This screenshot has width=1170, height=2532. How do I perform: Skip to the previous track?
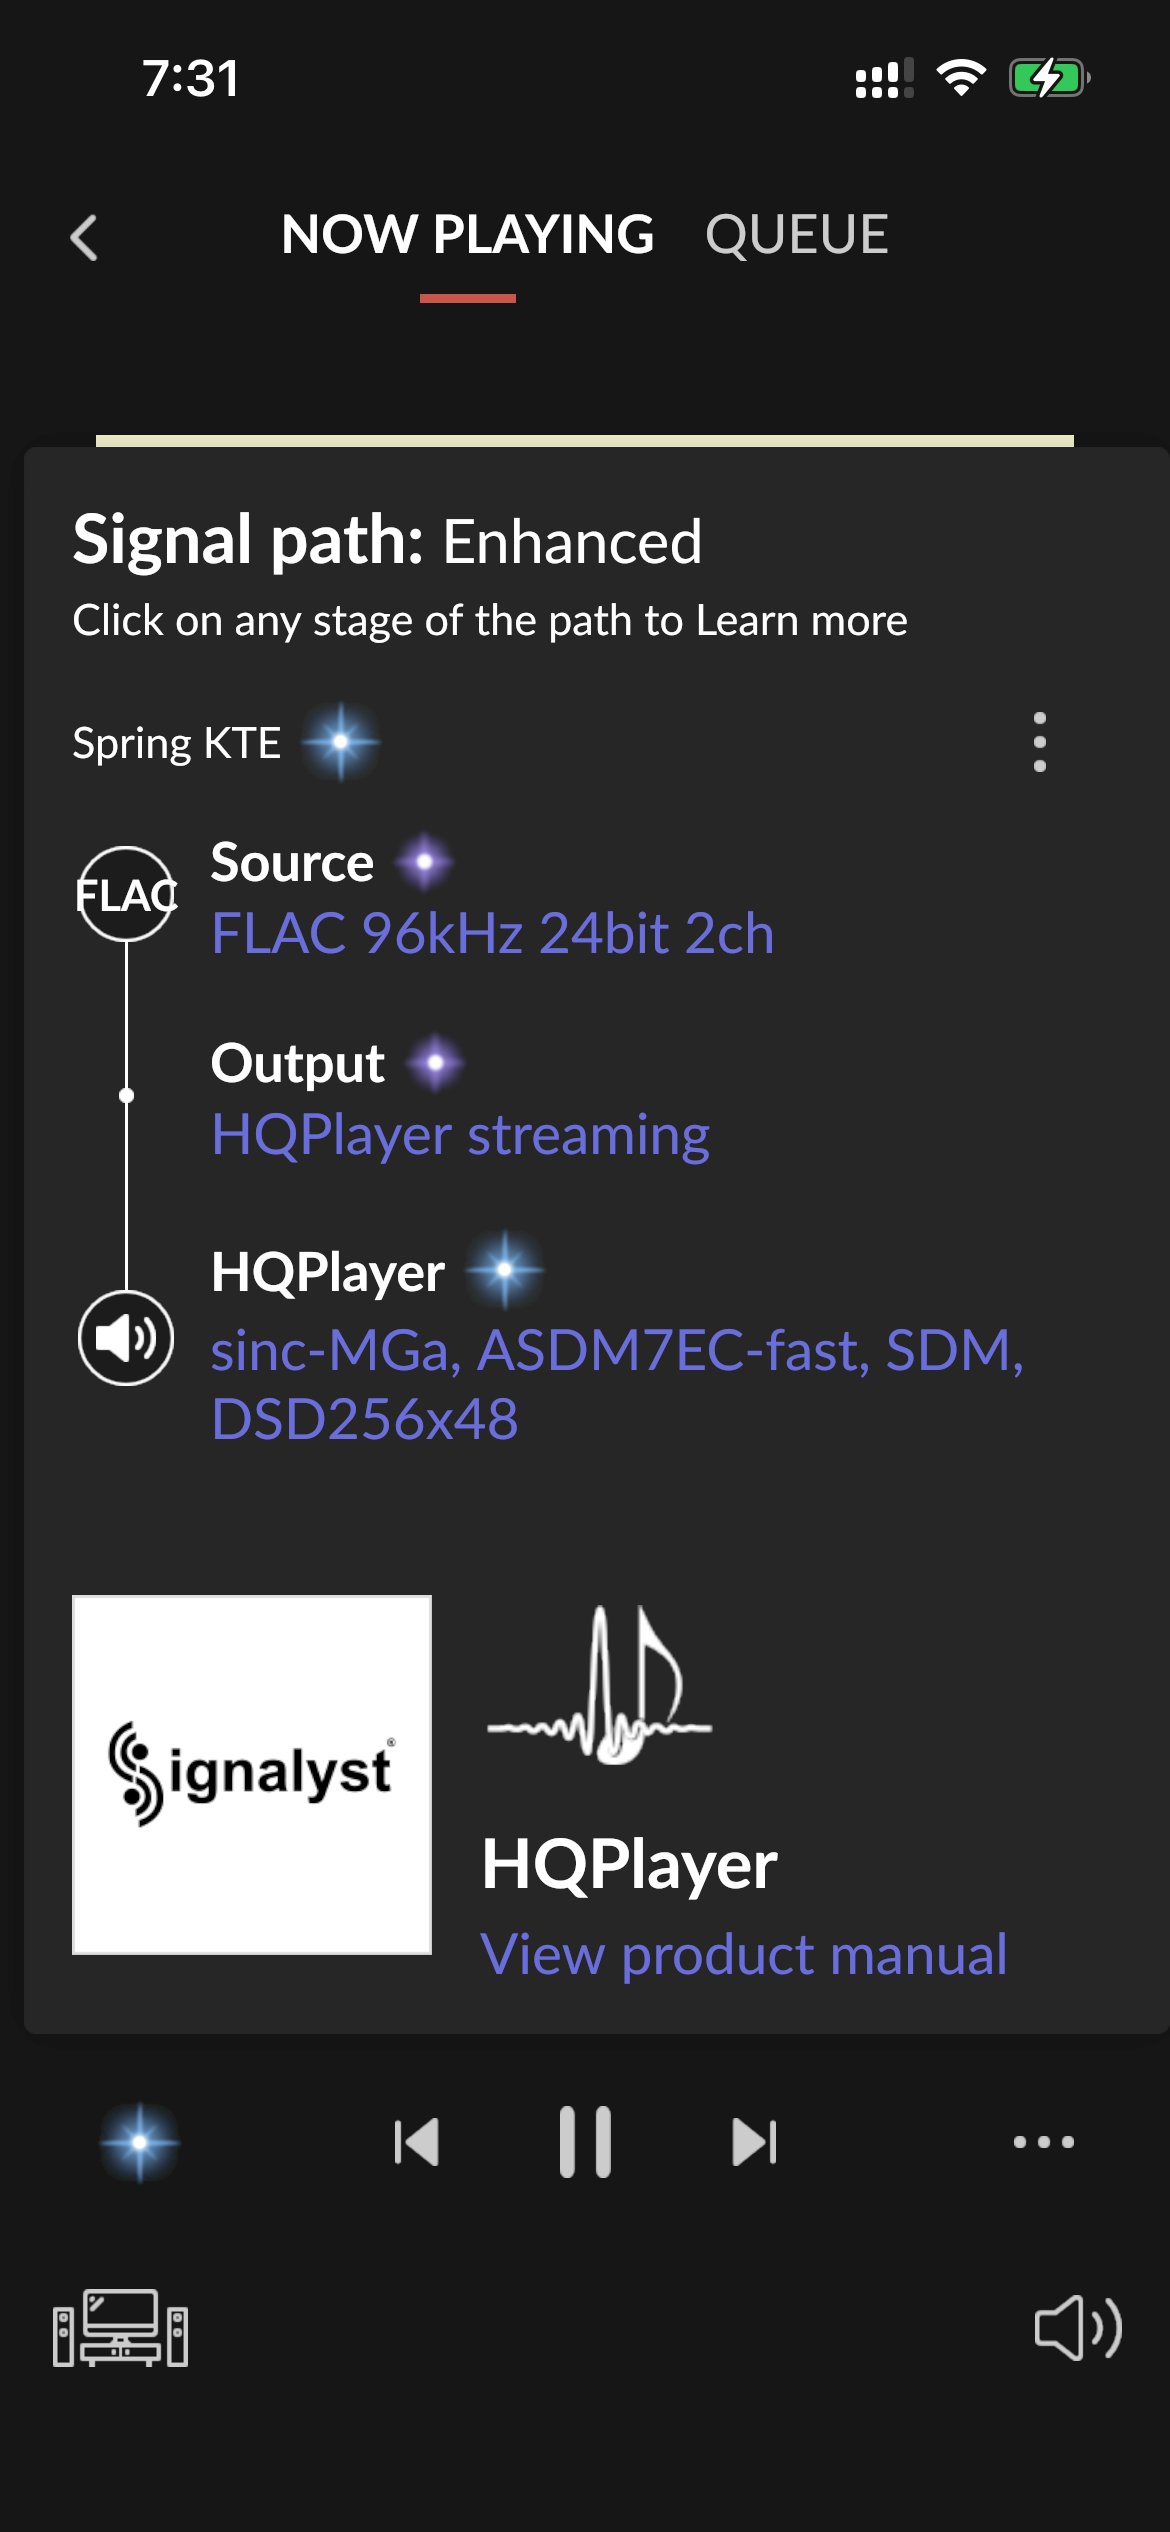(x=417, y=2142)
